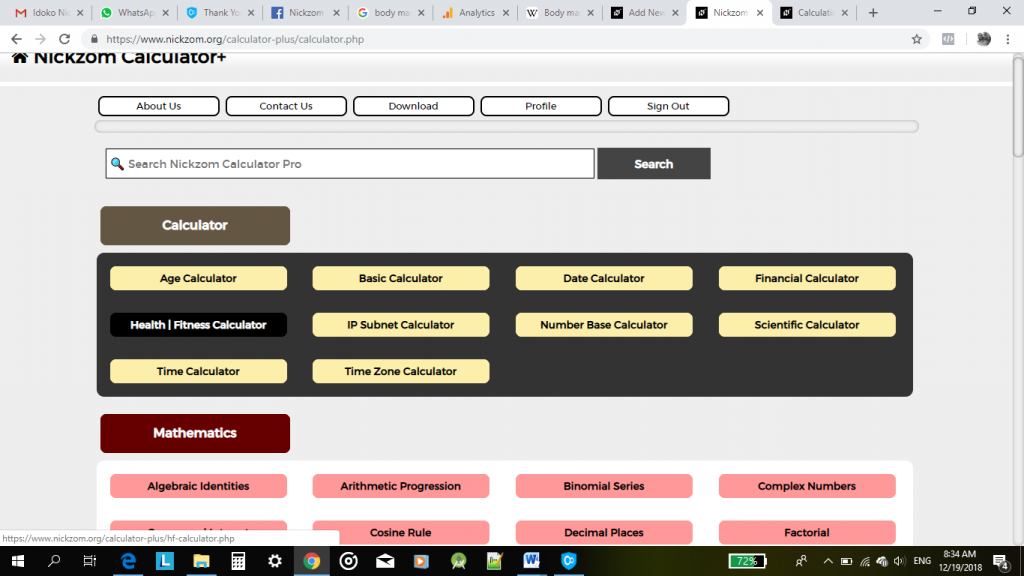1024x576 pixels.
Task: Close the Thank You tab
Action: click(251, 12)
